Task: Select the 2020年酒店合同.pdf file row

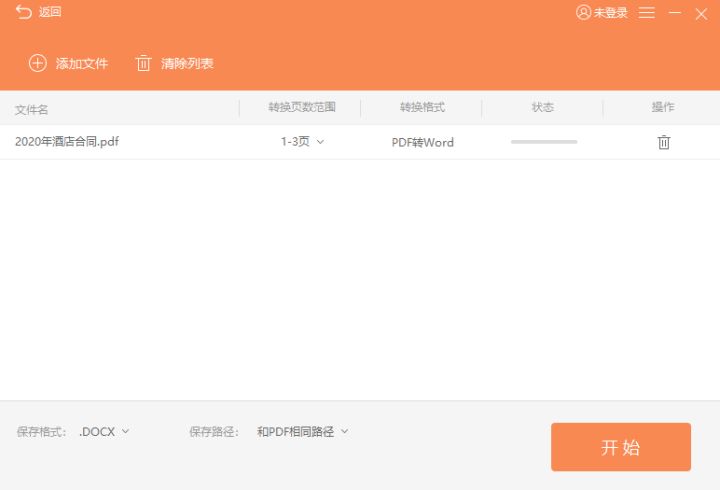Action: pos(360,142)
